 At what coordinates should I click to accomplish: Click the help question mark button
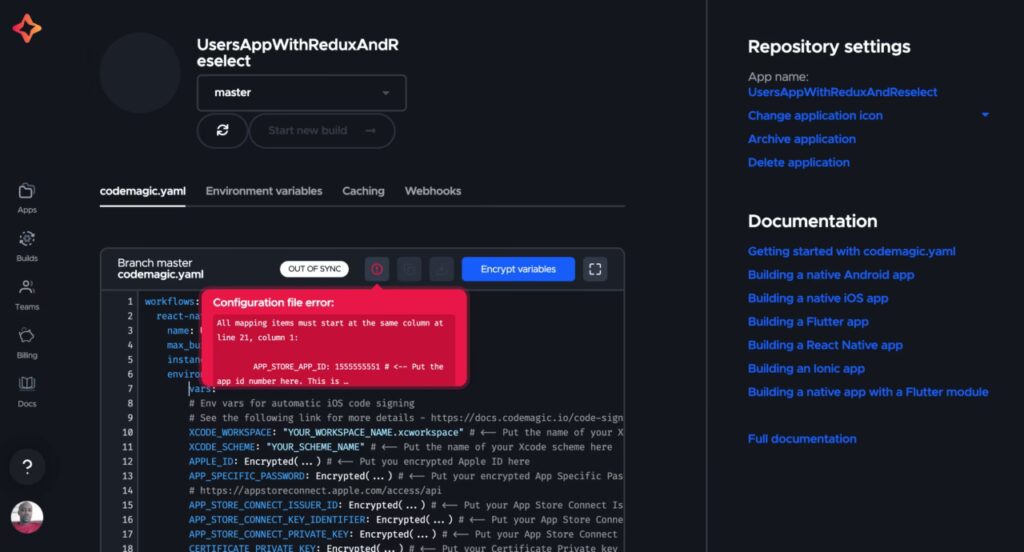27,467
